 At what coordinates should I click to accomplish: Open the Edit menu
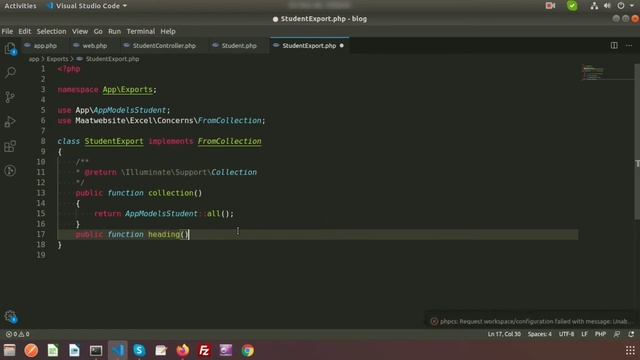pyautogui.click(x=24, y=31)
